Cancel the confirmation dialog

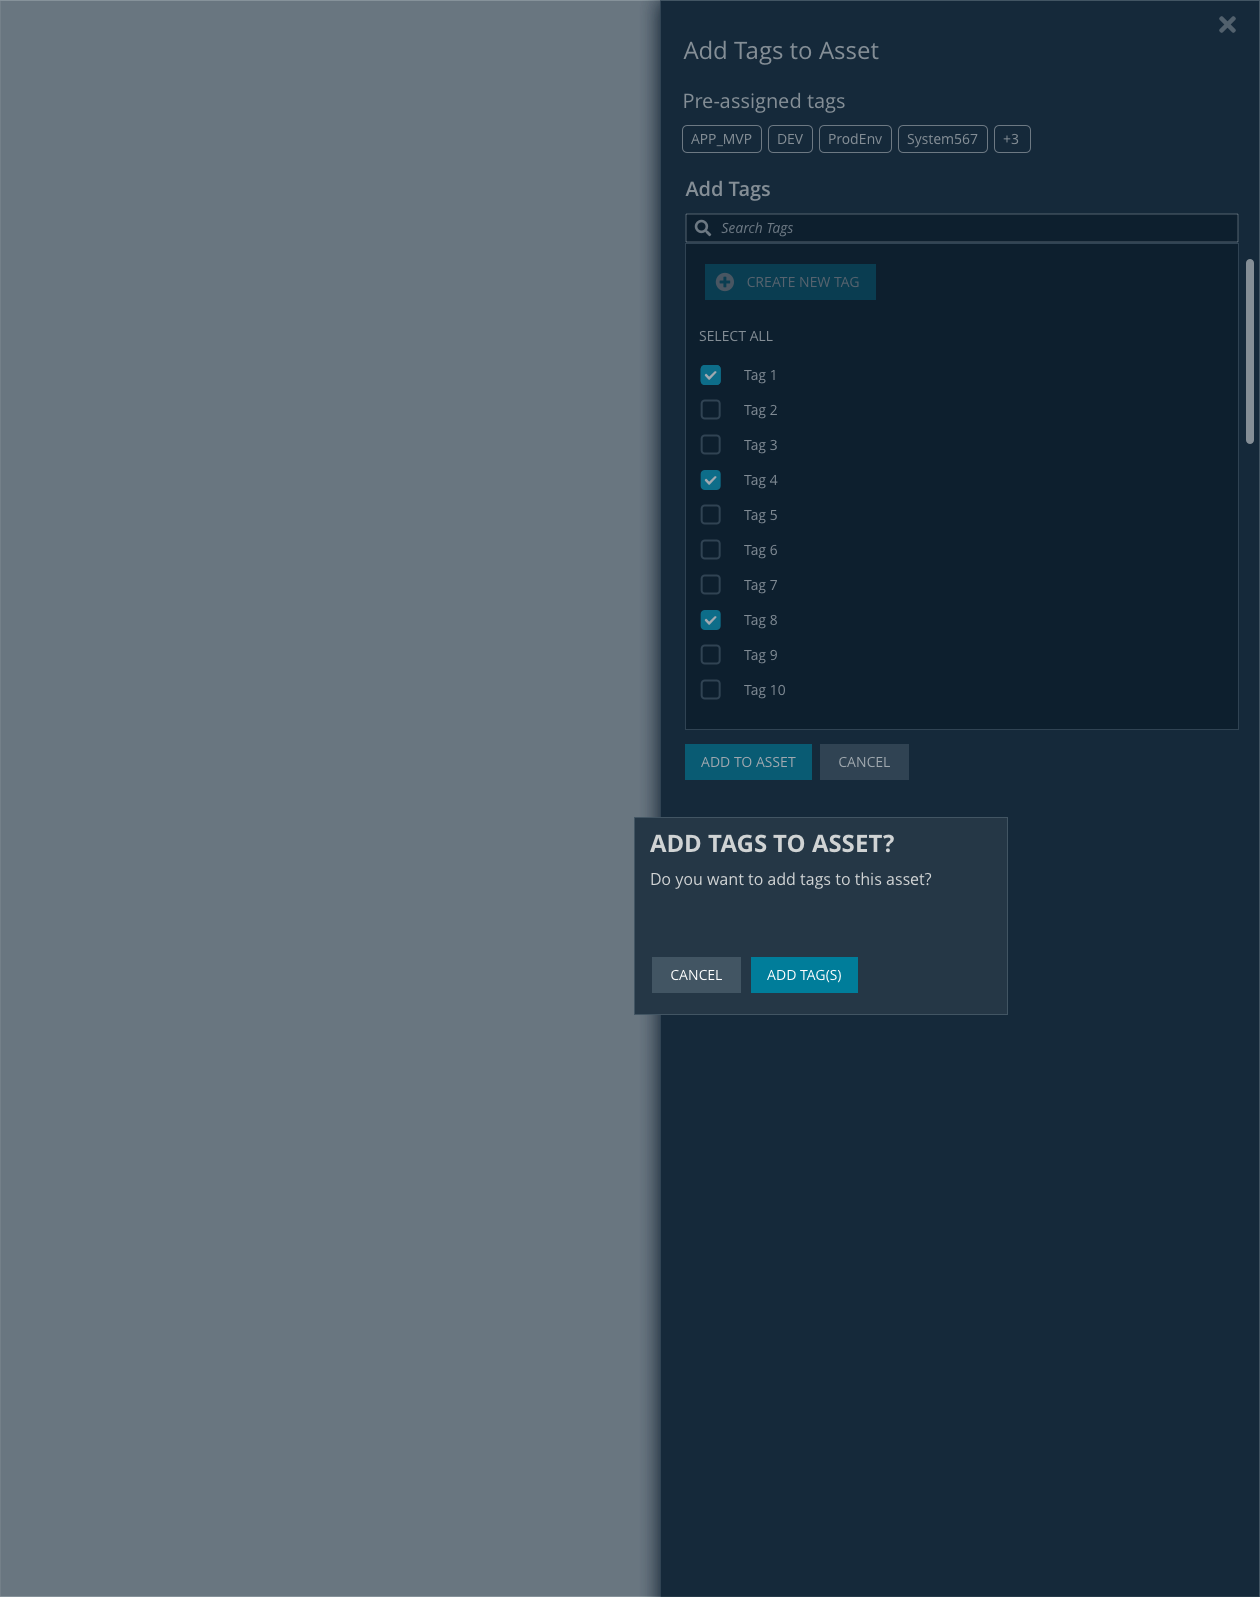click(x=696, y=975)
